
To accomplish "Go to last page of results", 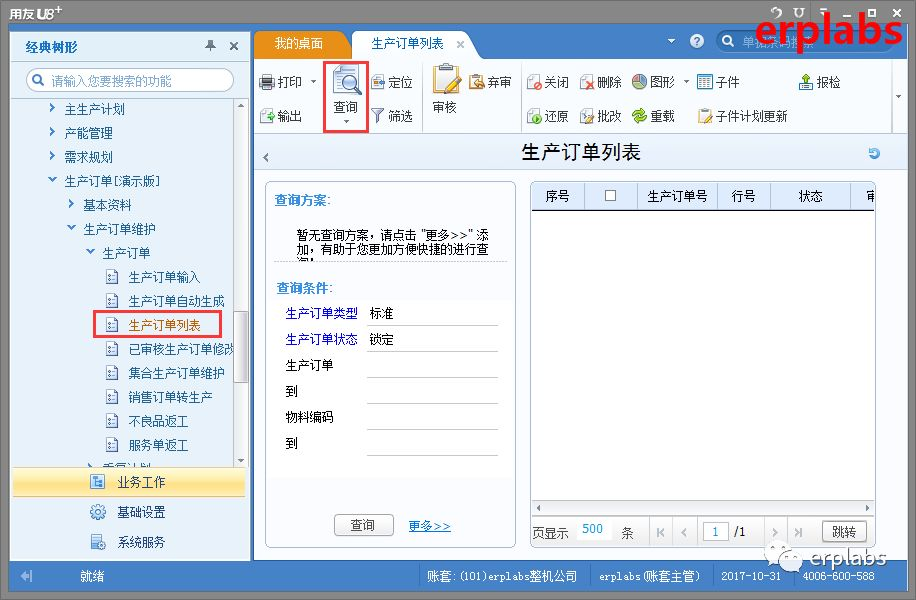I will [798, 532].
